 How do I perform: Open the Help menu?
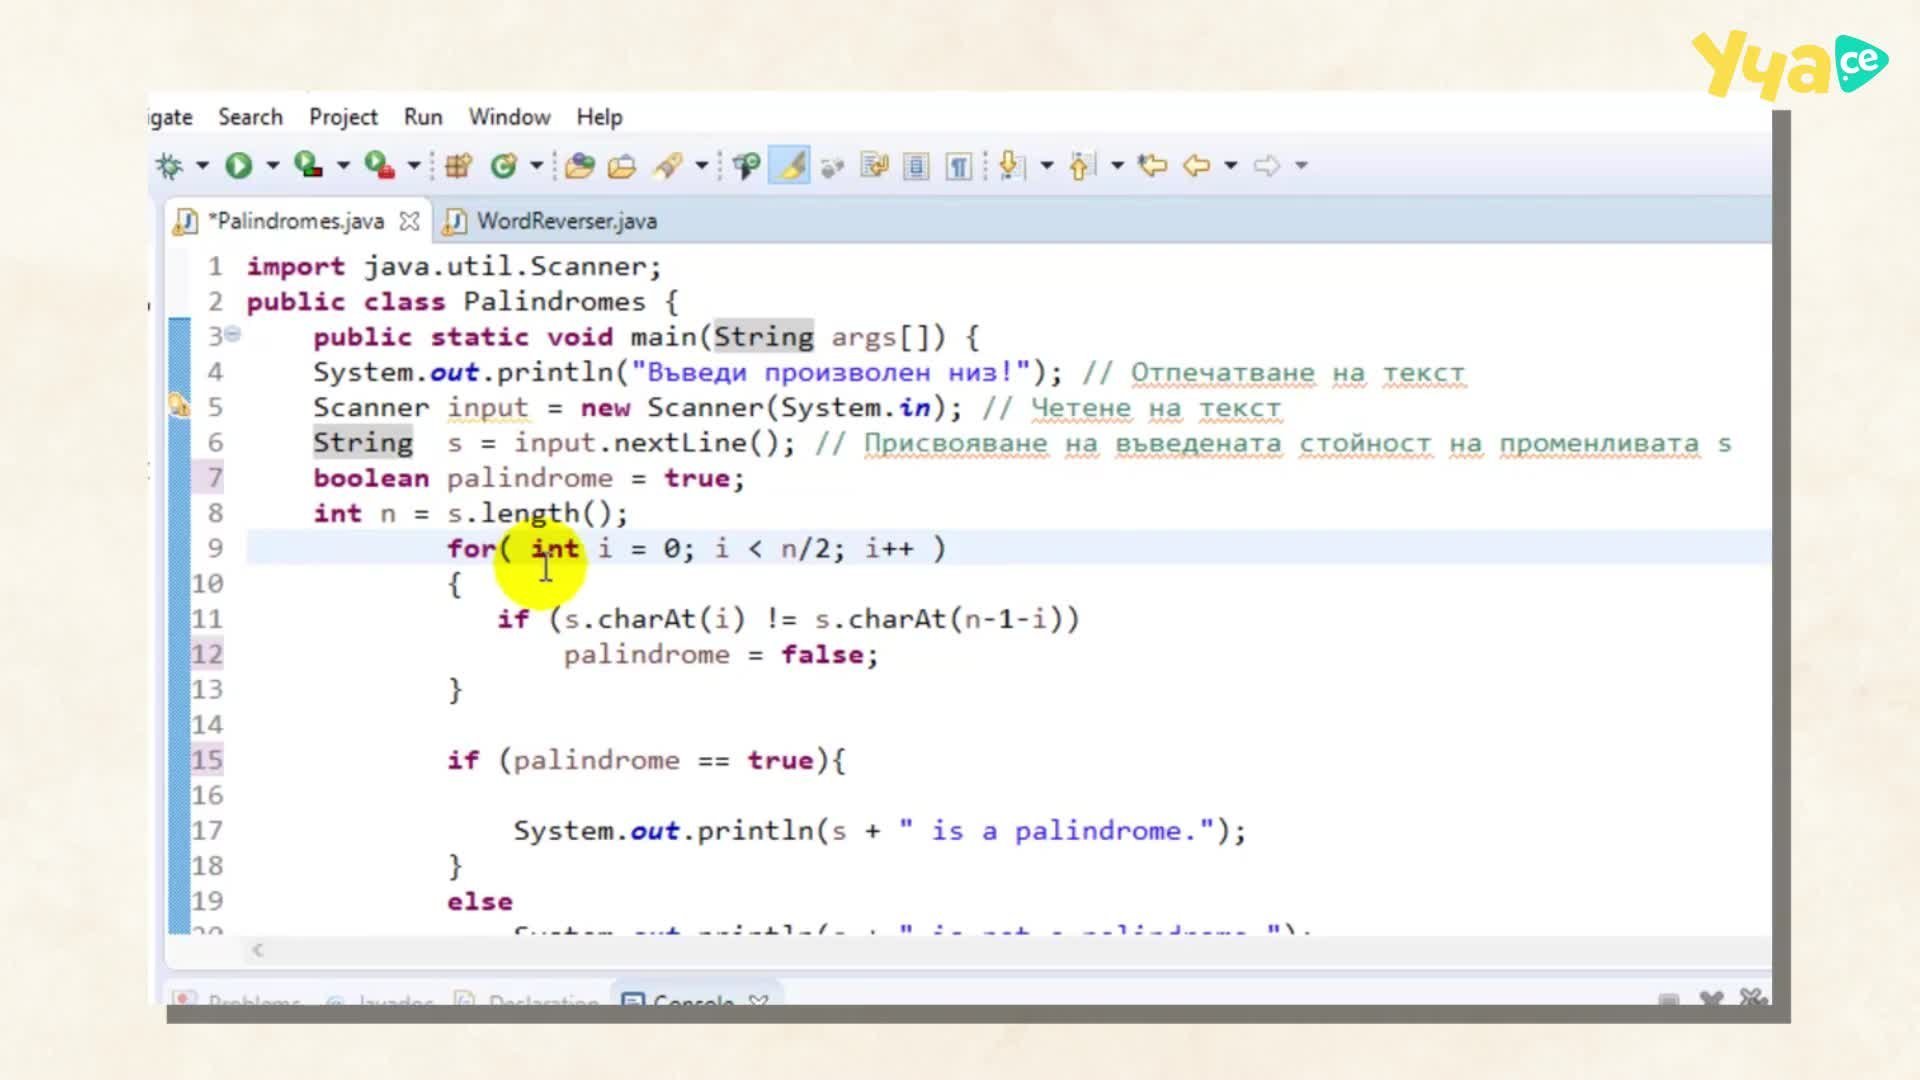tap(599, 117)
